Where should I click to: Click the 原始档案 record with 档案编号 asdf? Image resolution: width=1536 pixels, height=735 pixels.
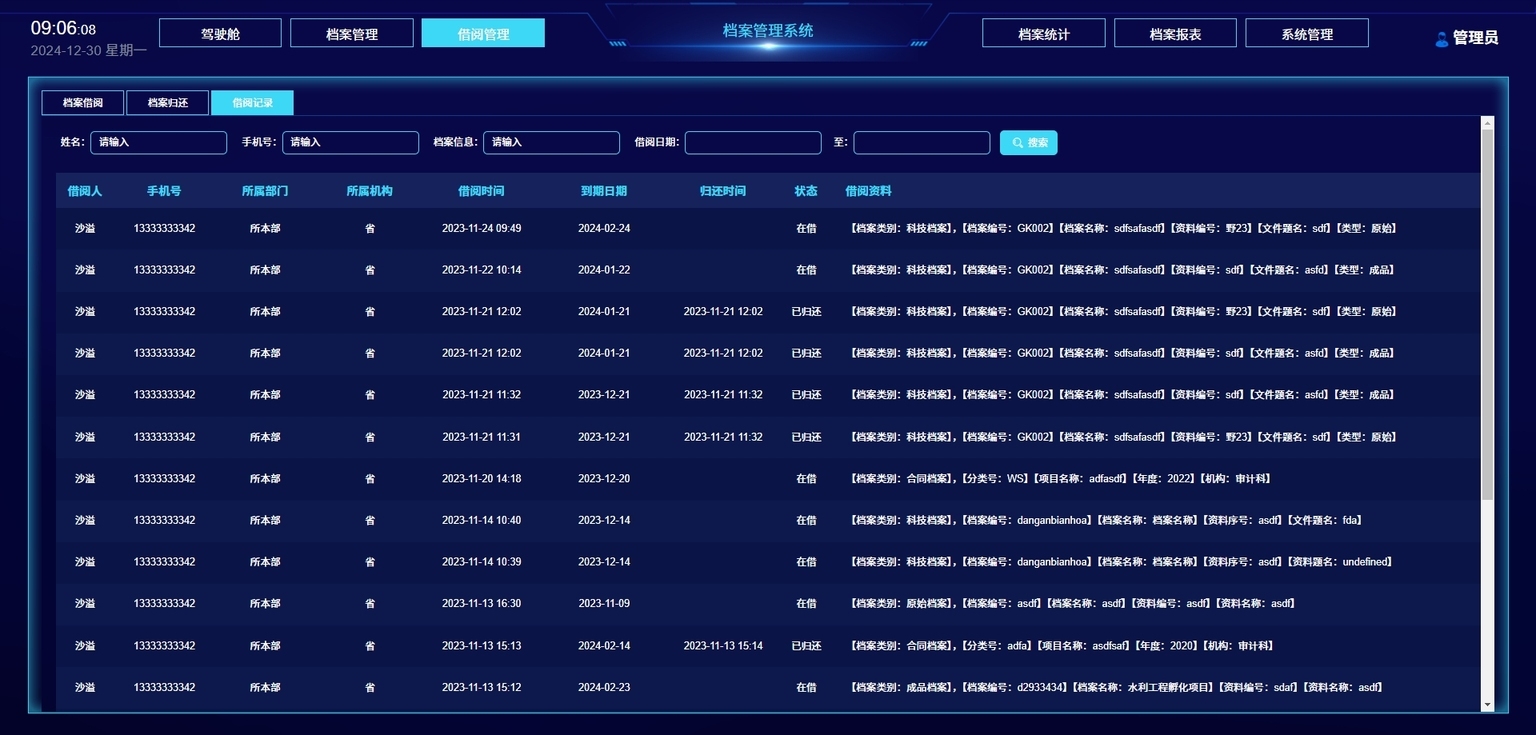coord(768,604)
